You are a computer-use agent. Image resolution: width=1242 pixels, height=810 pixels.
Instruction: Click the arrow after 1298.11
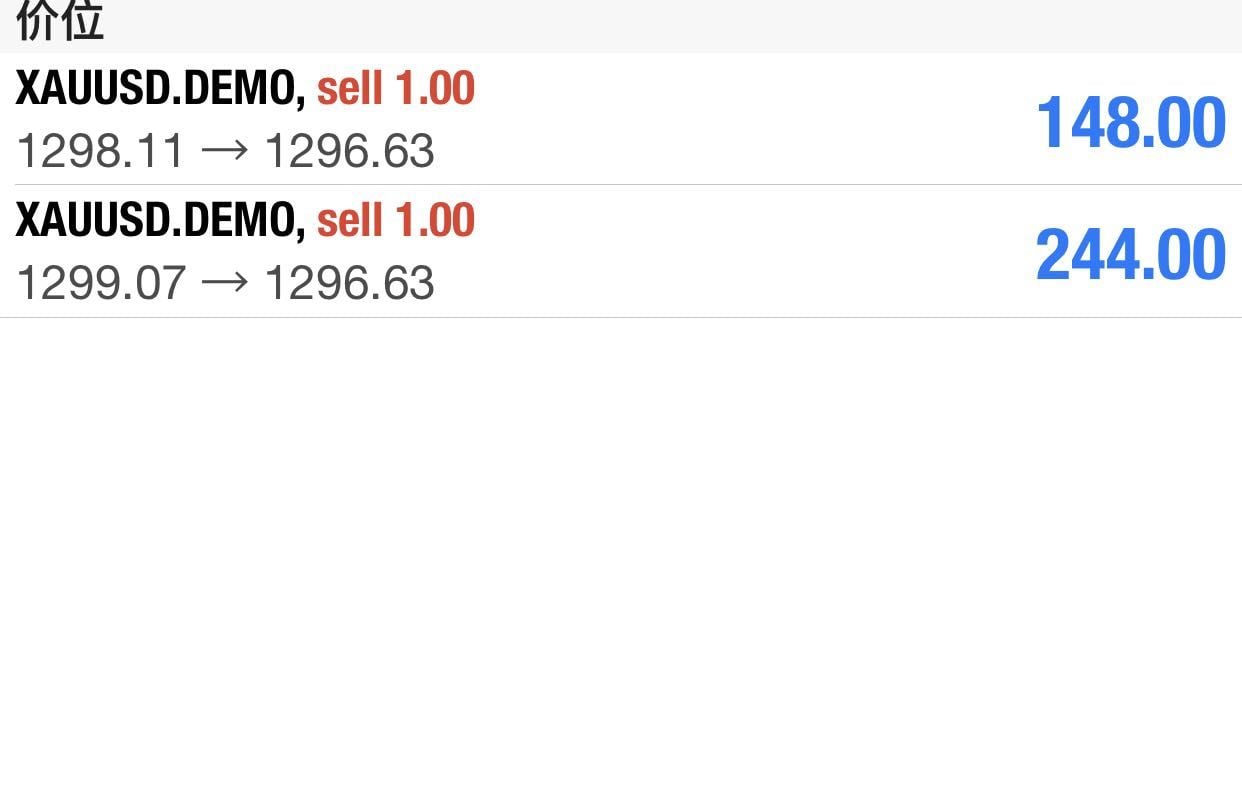[224, 152]
